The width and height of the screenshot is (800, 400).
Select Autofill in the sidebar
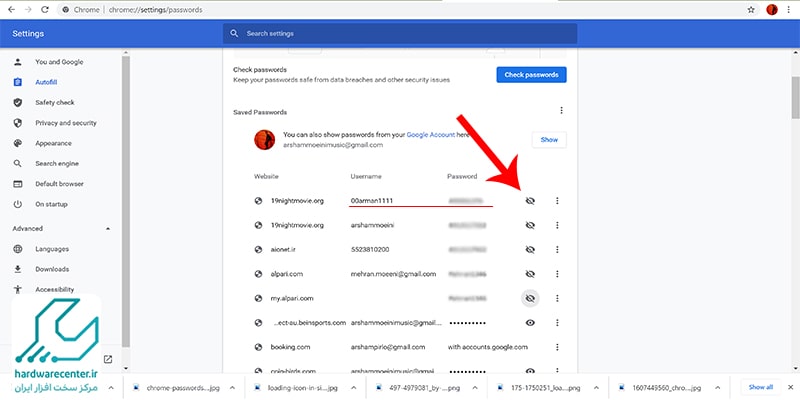click(46, 82)
